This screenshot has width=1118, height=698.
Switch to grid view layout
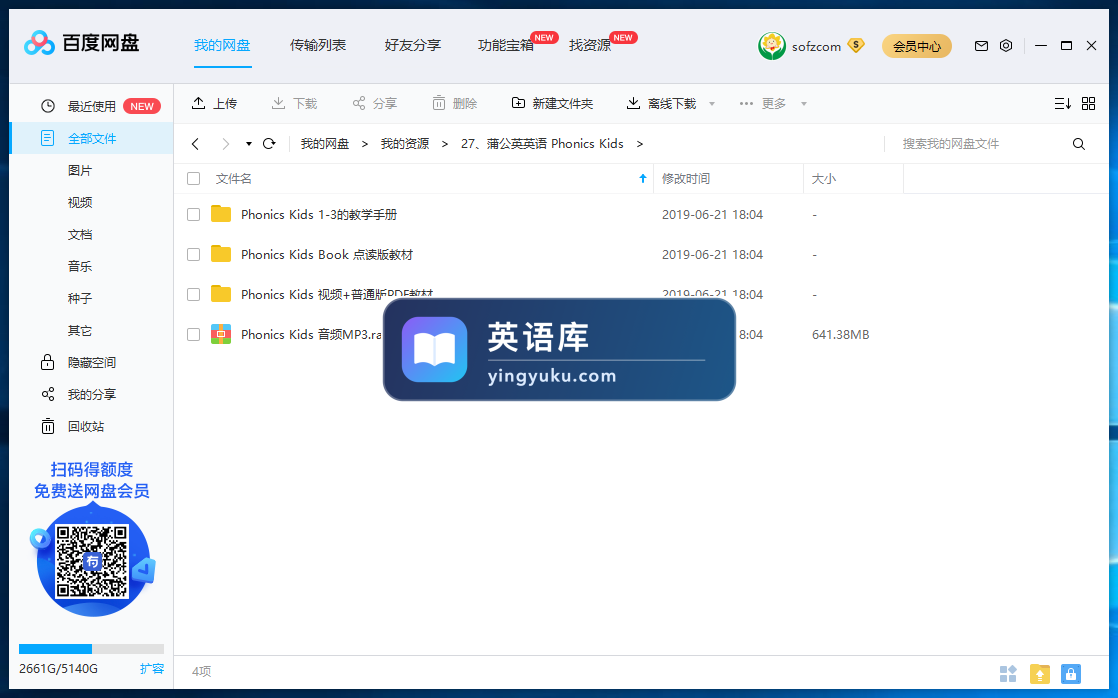(1088, 104)
